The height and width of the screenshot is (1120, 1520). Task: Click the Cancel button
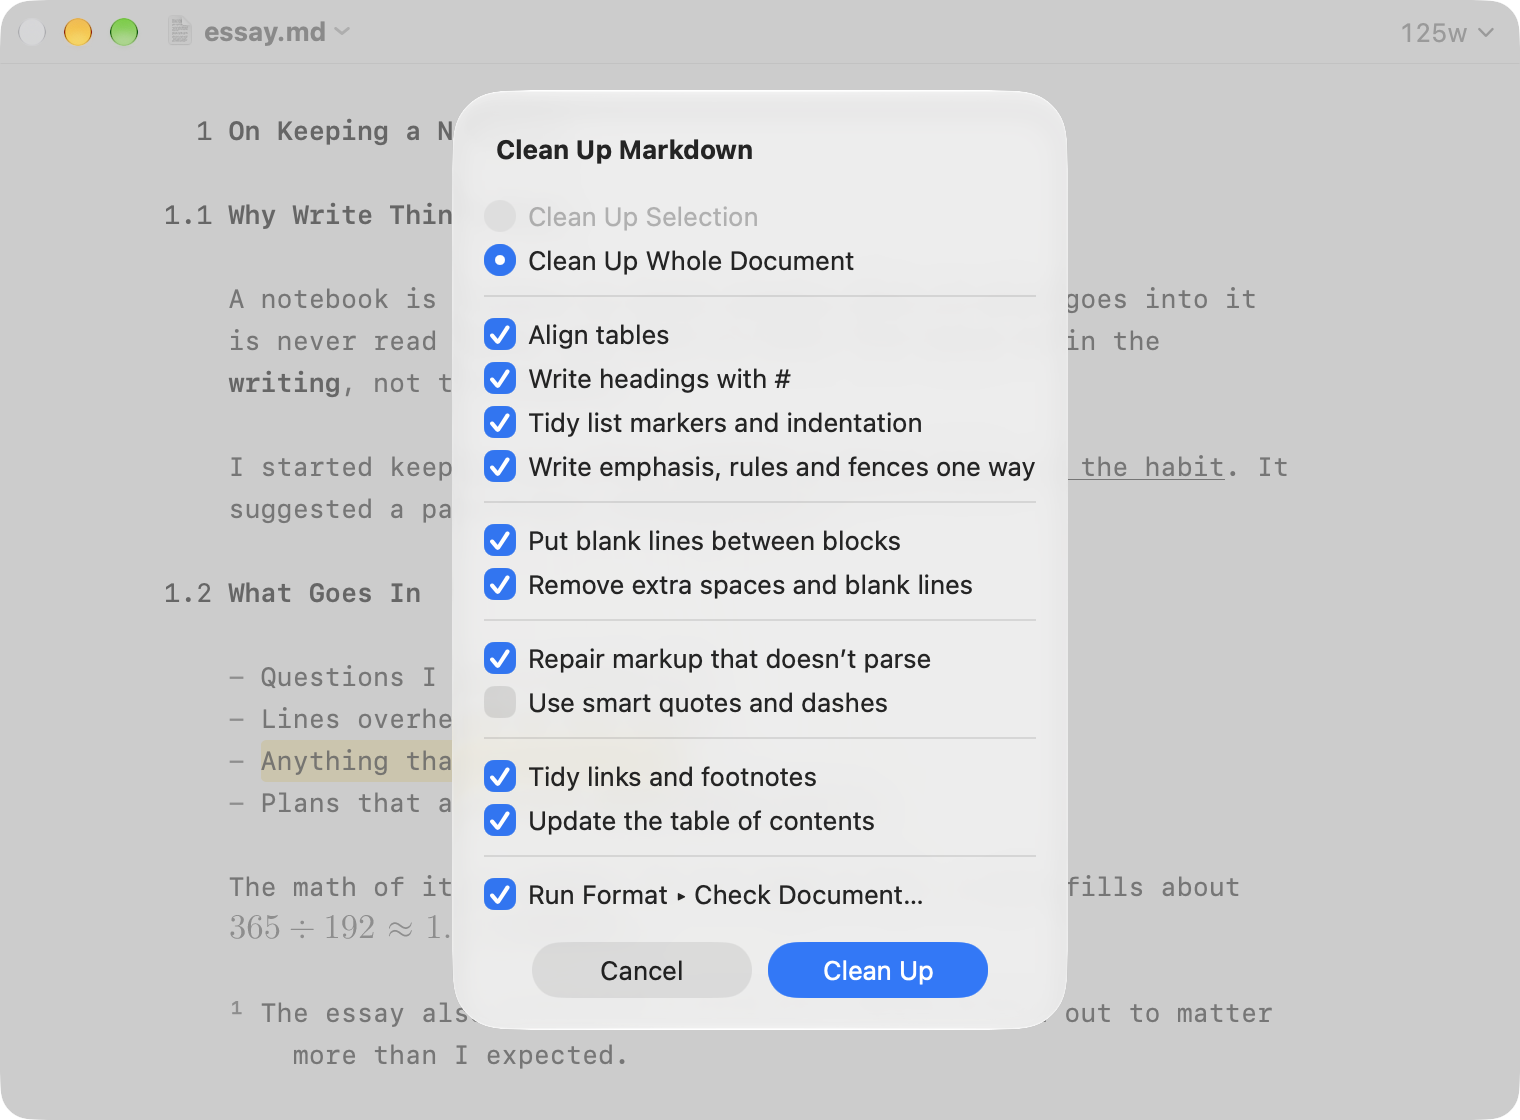(x=642, y=970)
